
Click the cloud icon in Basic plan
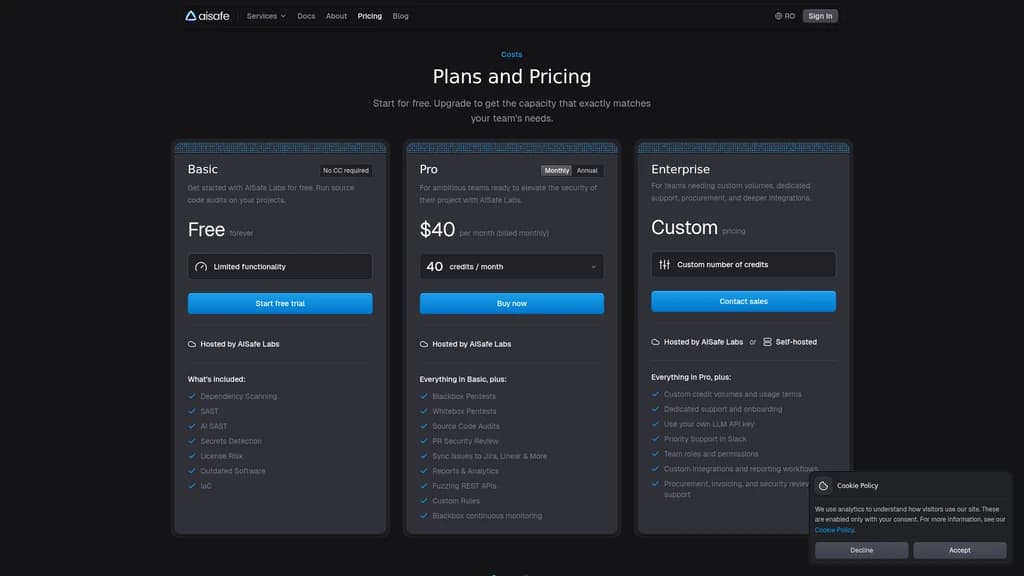click(x=192, y=344)
